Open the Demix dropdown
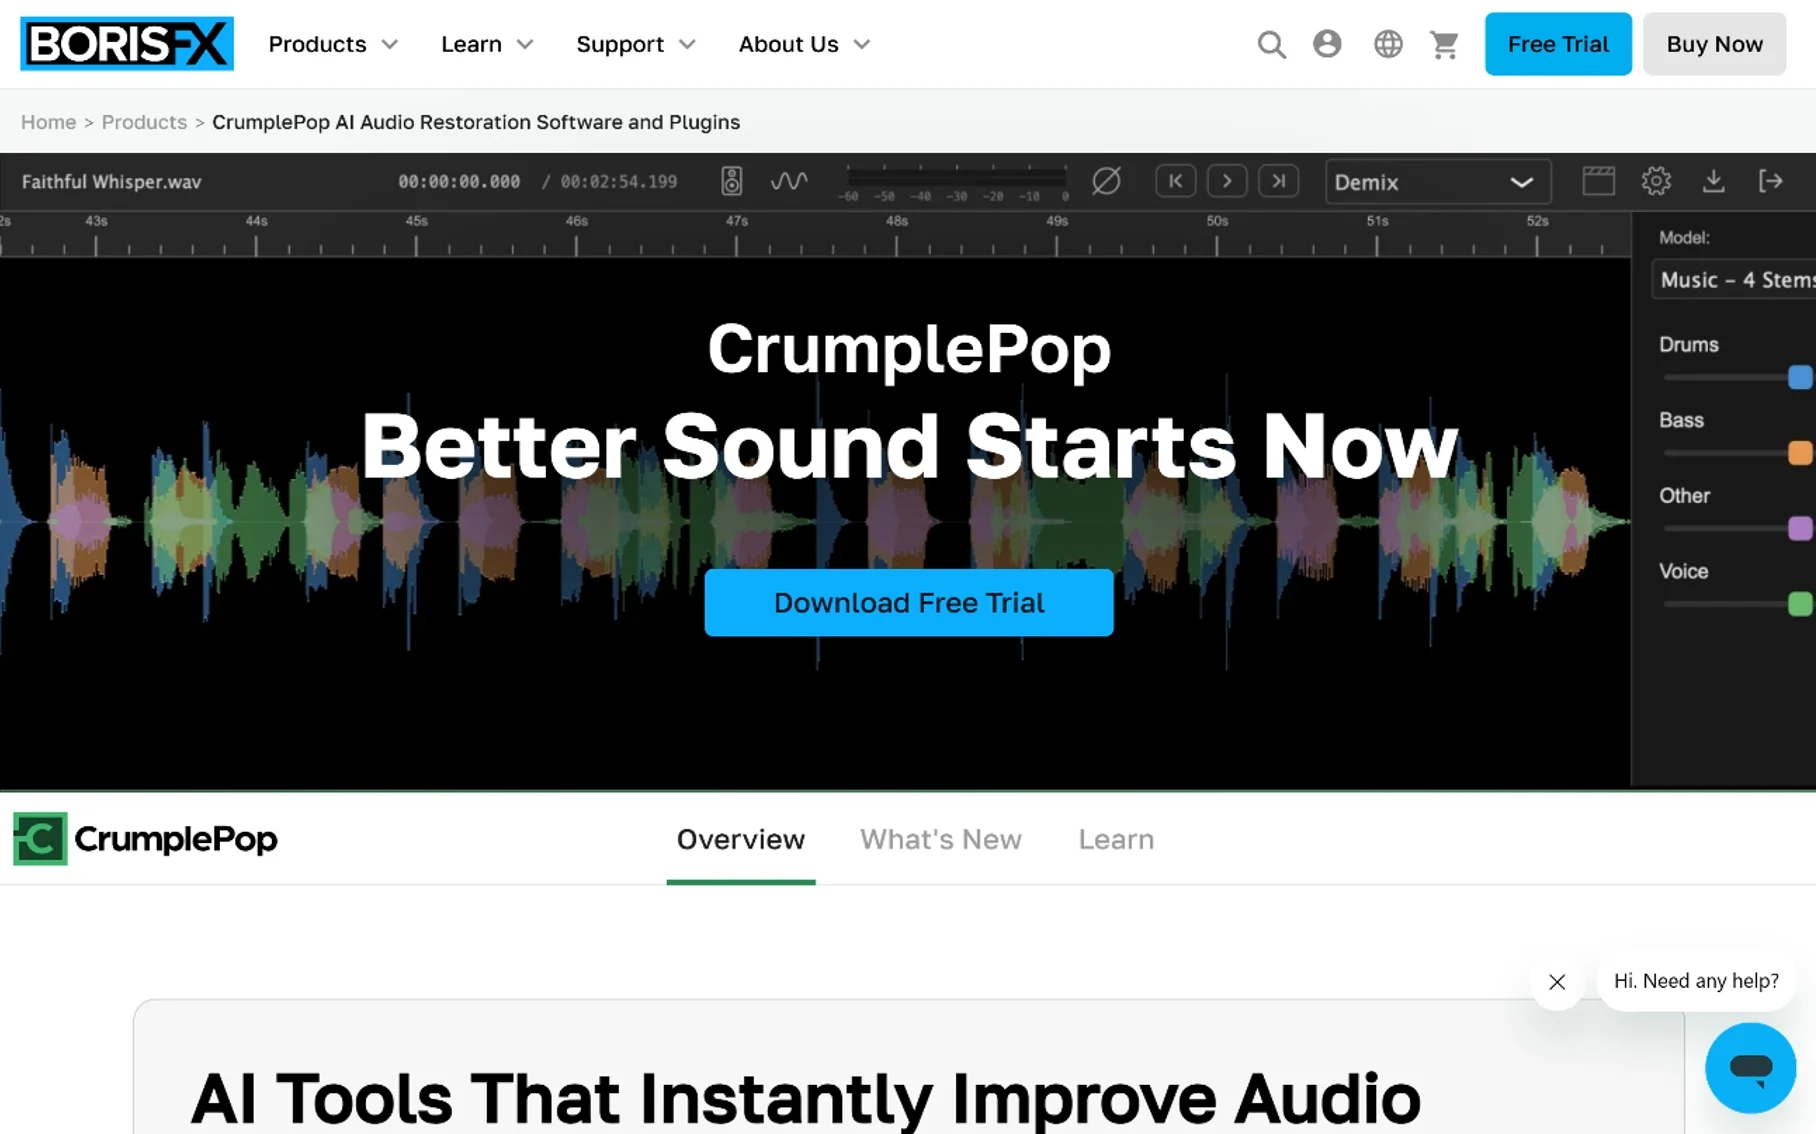Image resolution: width=1816 pixels, height=1134 pixels. (1438, 182)
